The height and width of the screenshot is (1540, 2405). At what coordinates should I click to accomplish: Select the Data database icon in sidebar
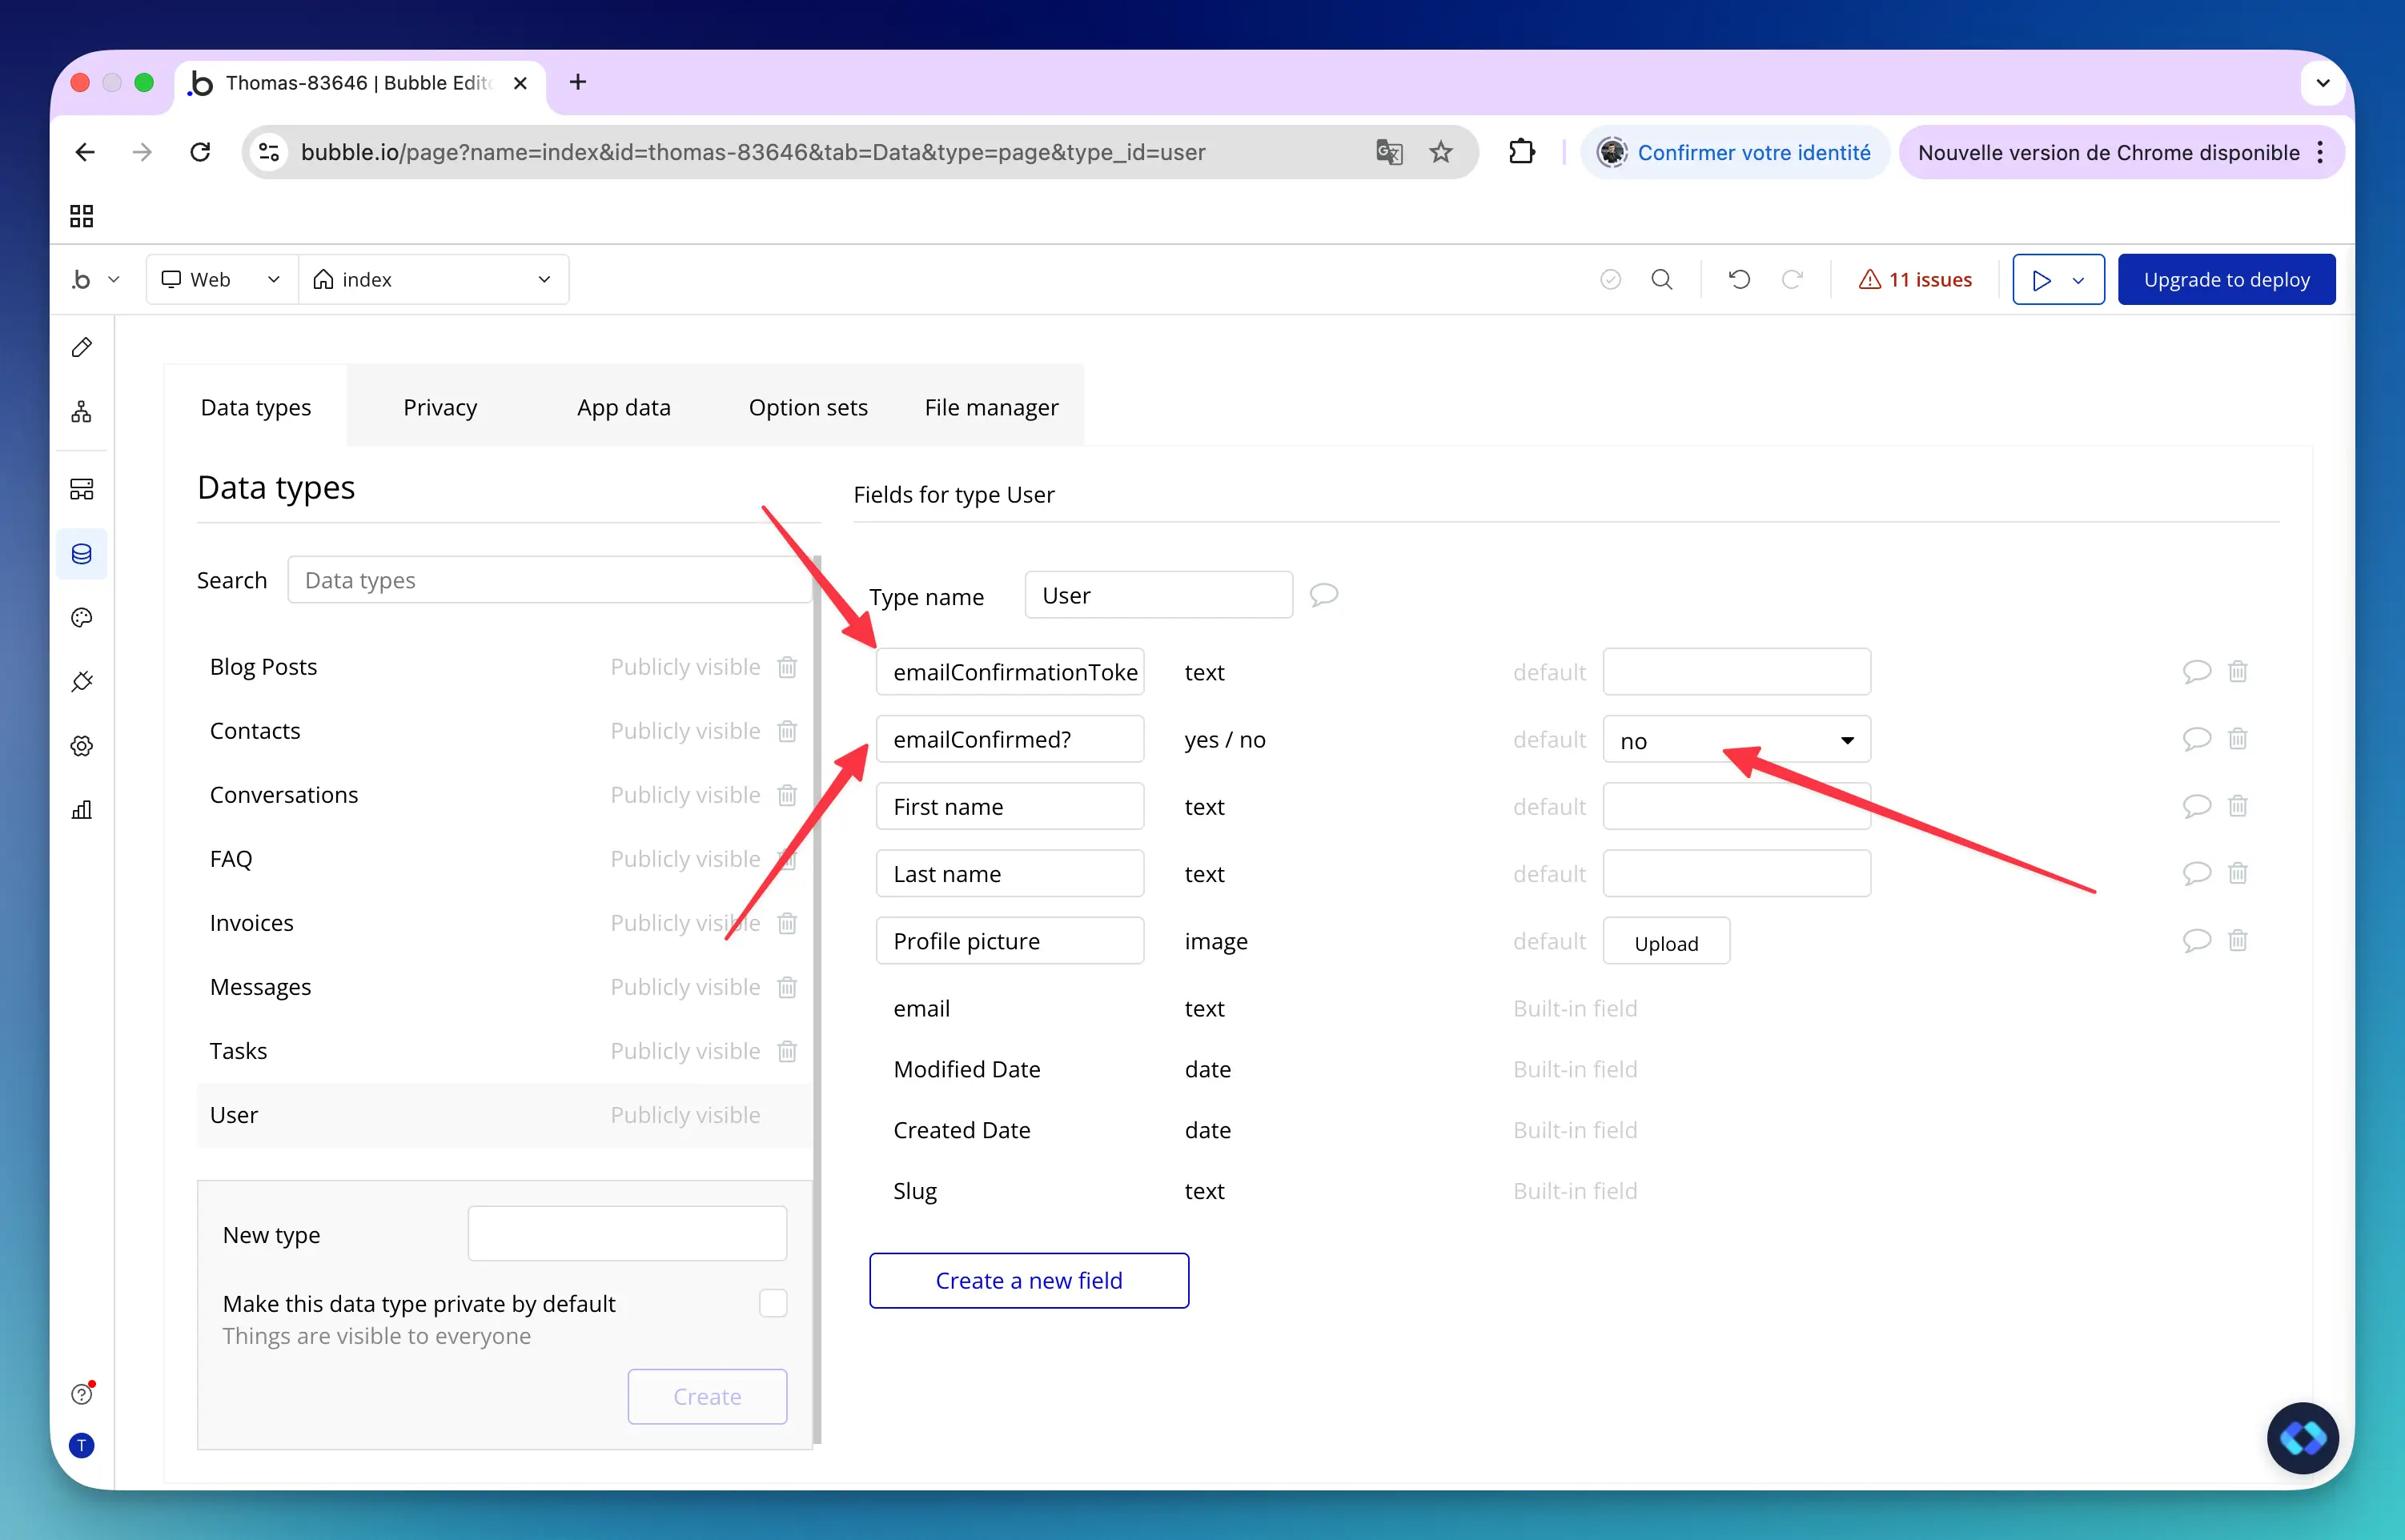(82, 553)
